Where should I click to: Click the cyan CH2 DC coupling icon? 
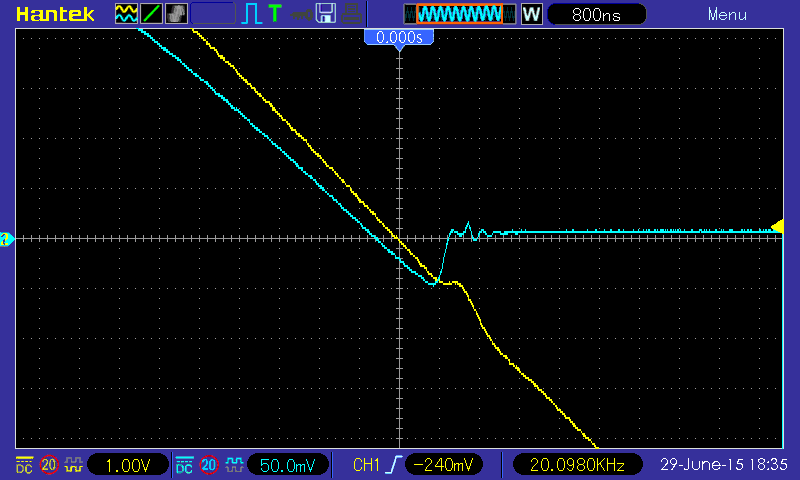pyautogui.click(x=184, y=465)
